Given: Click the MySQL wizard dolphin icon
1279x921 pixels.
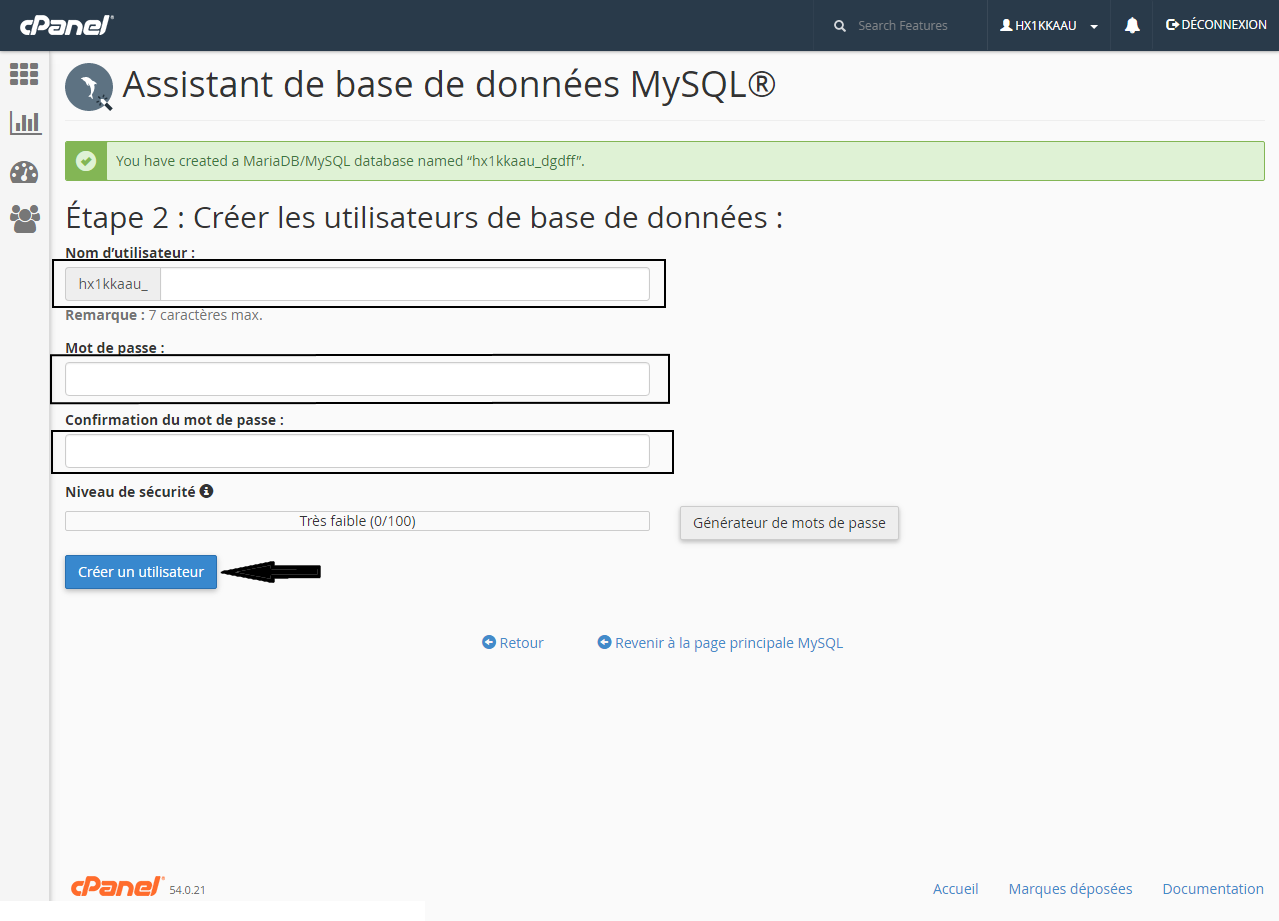Looking at the screenshot, I should click(90, 86).
